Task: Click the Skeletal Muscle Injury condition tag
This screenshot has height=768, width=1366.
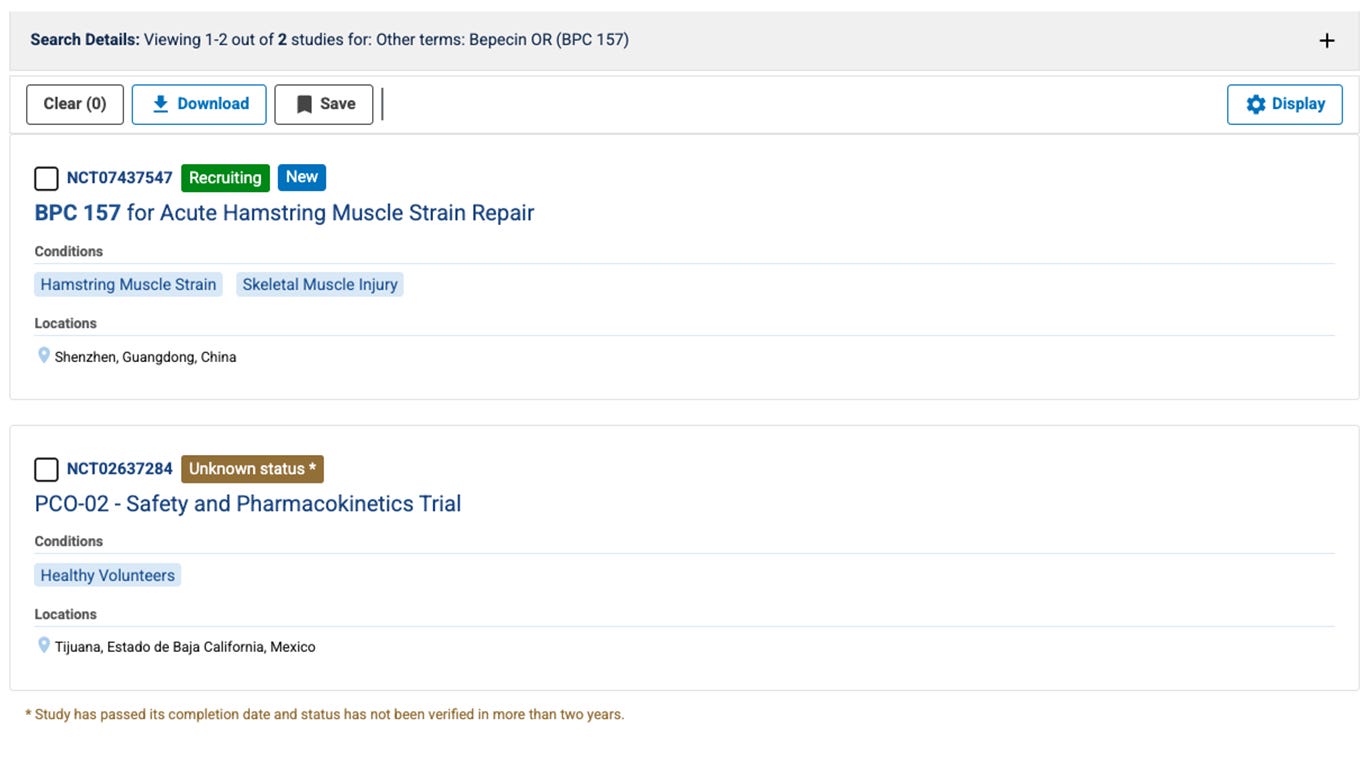Action: pos(320,285)
